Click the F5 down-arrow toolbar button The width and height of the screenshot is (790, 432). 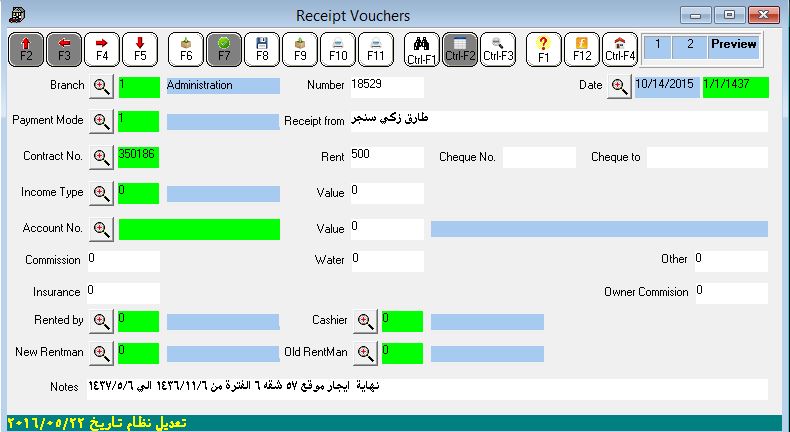pos(140,48)
